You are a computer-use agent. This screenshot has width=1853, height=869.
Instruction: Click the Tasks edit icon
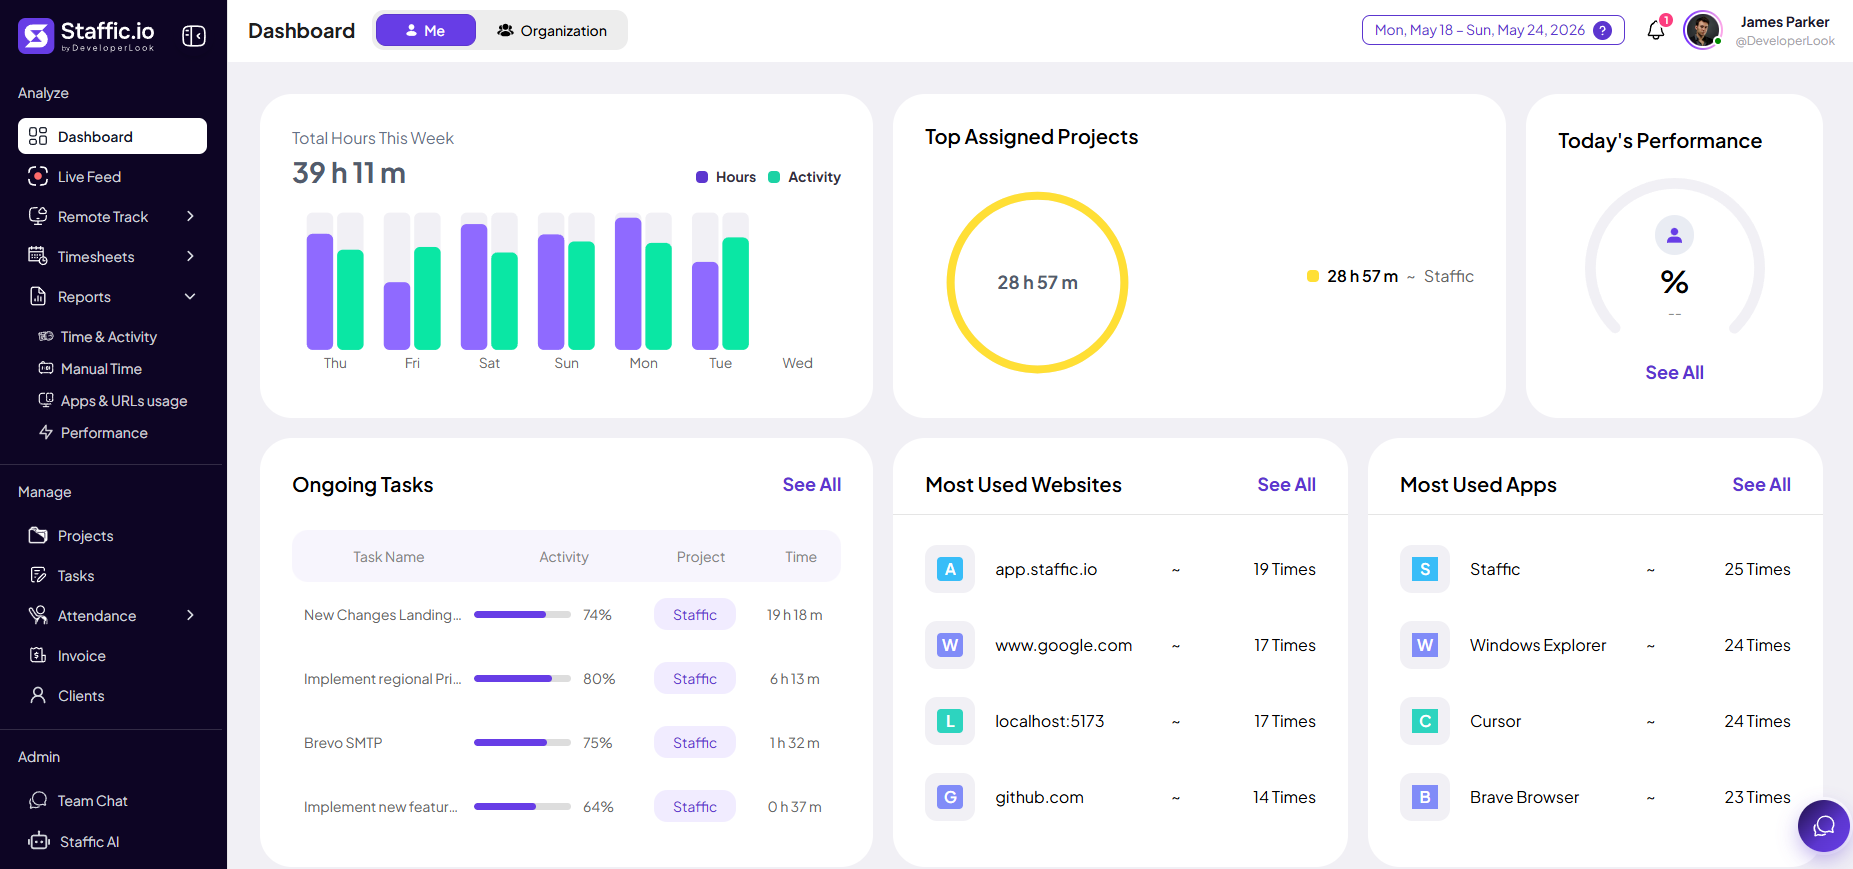[x=38, y=575]
